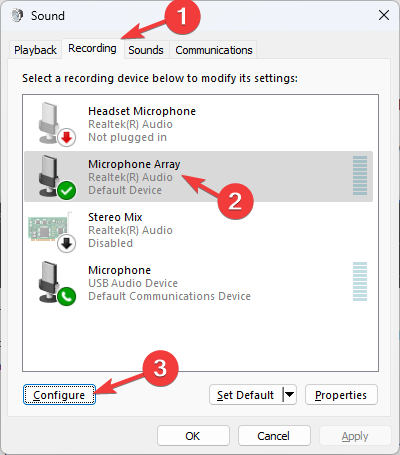
Task: Click the red not-plugged-in arrow badge
Action: (67, 137)
